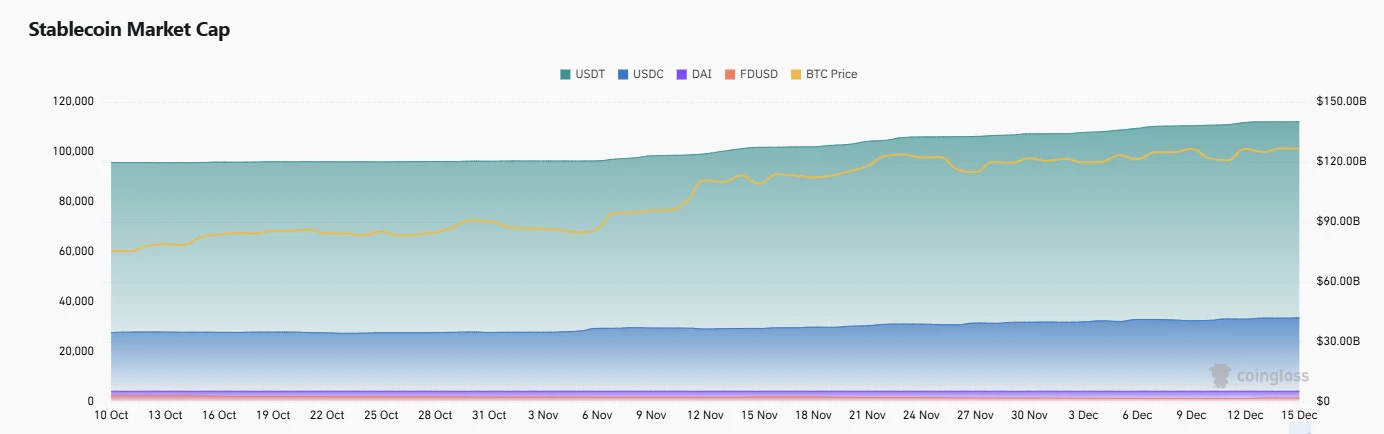Click the BTC Price yellow legend square
The image size is (1384, 434).
(x=796, y=74)
